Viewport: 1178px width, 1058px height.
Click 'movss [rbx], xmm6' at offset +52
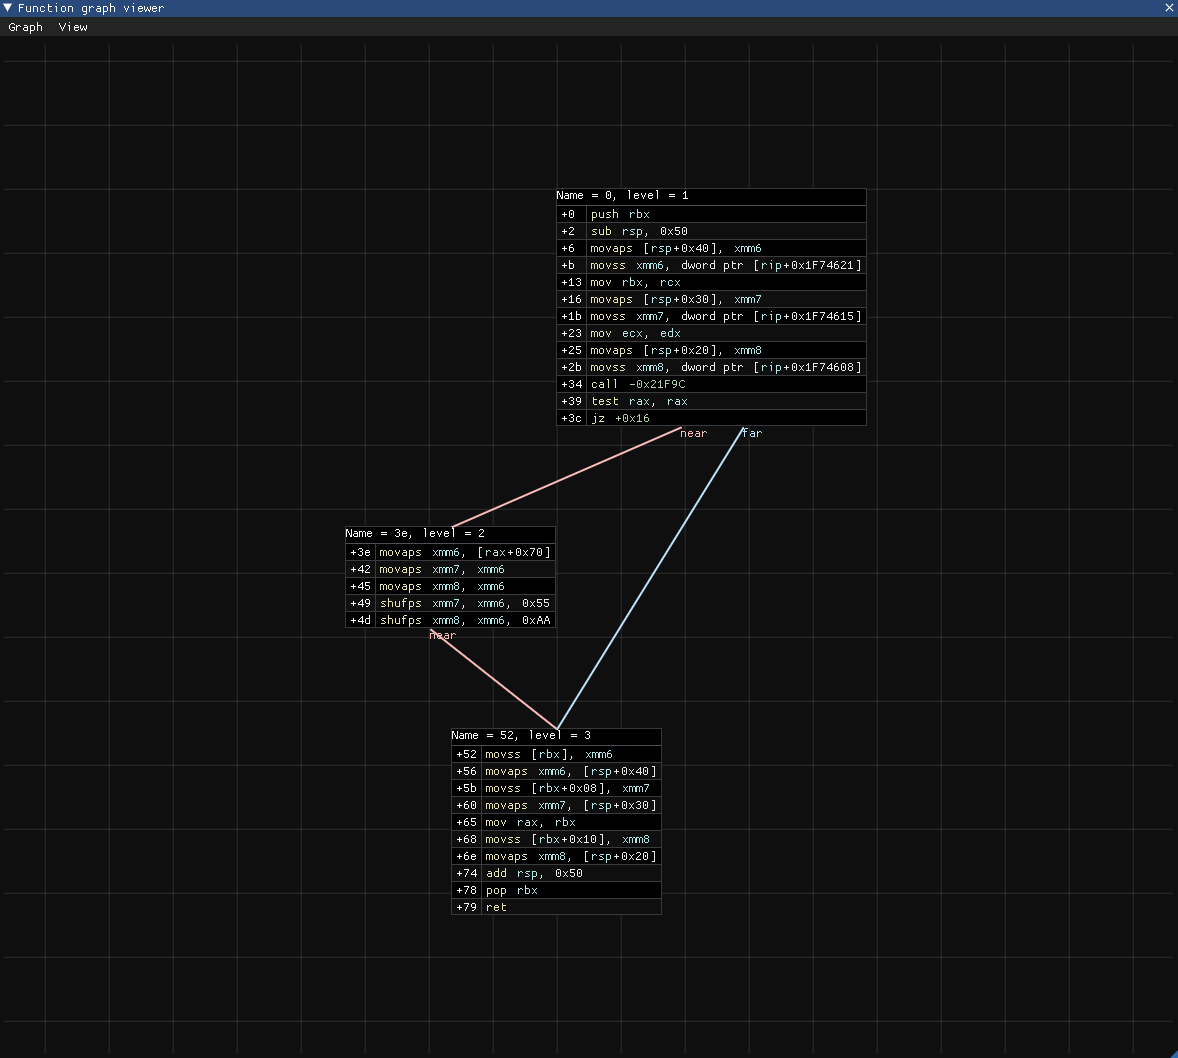[548, 755]
